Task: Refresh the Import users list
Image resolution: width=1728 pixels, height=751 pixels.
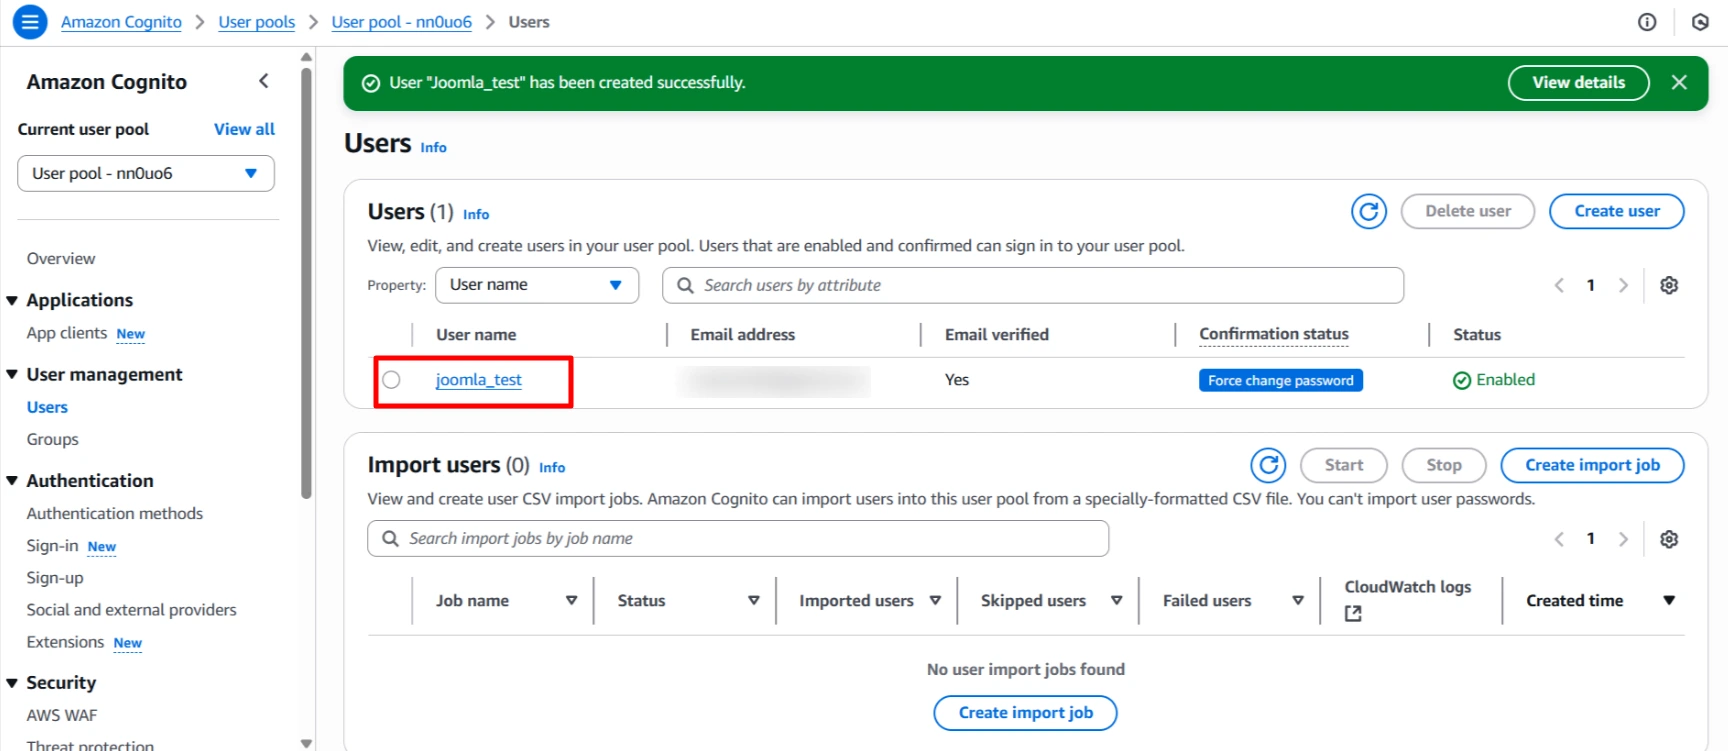Action: [x=1268, y=465]
